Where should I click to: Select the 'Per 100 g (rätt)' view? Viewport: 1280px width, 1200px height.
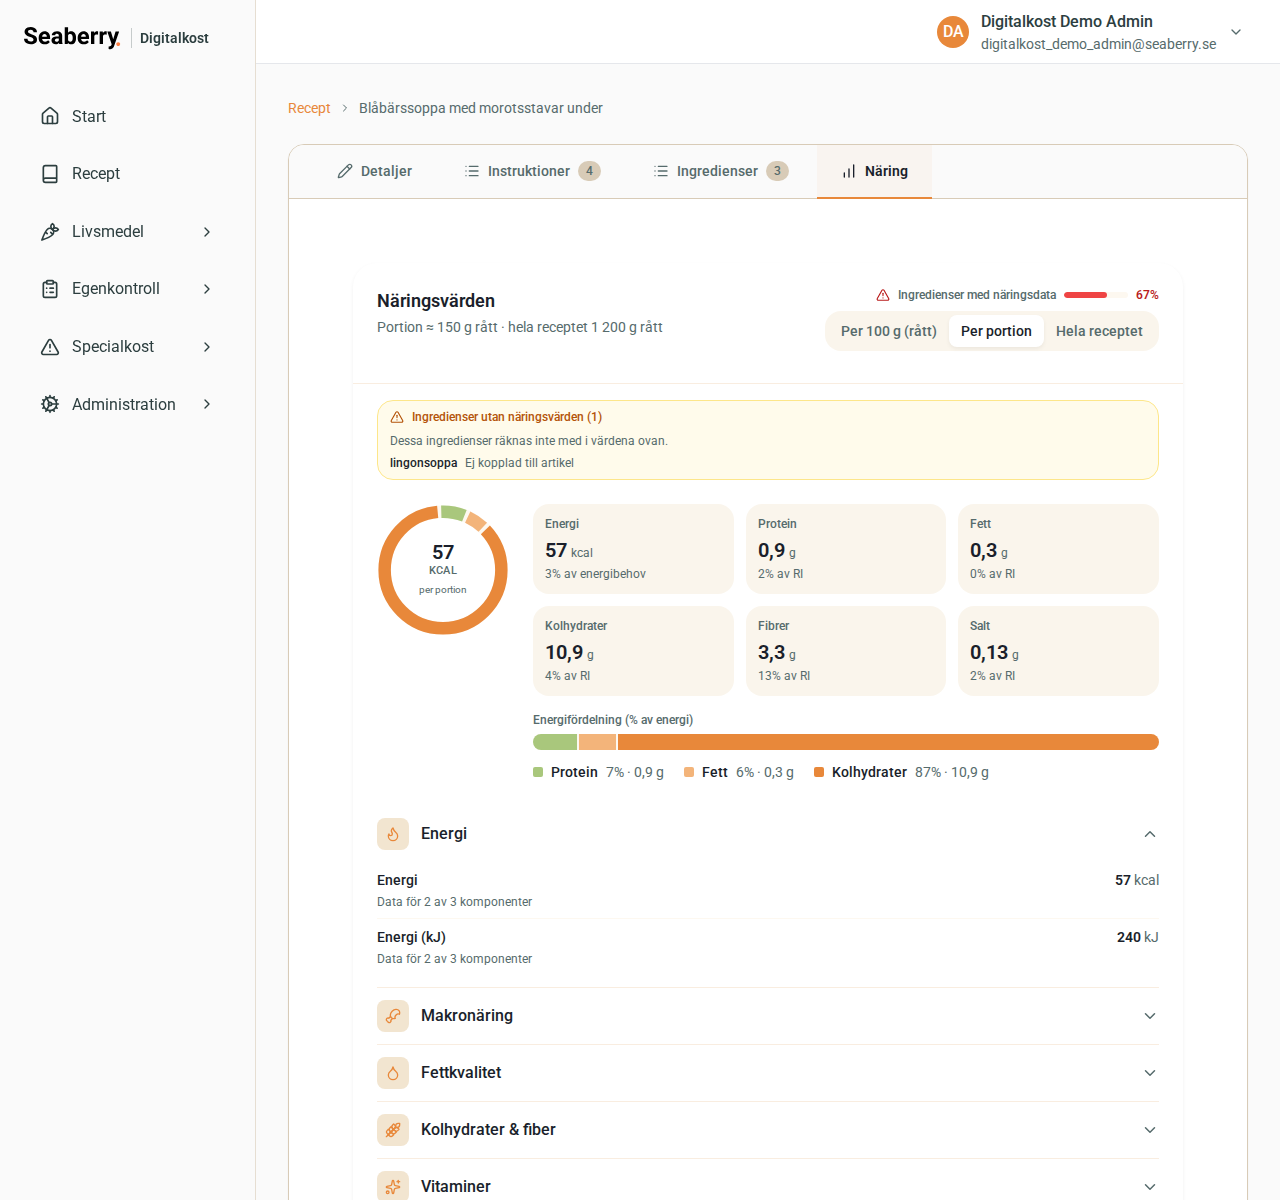click(x=889, y=331)
